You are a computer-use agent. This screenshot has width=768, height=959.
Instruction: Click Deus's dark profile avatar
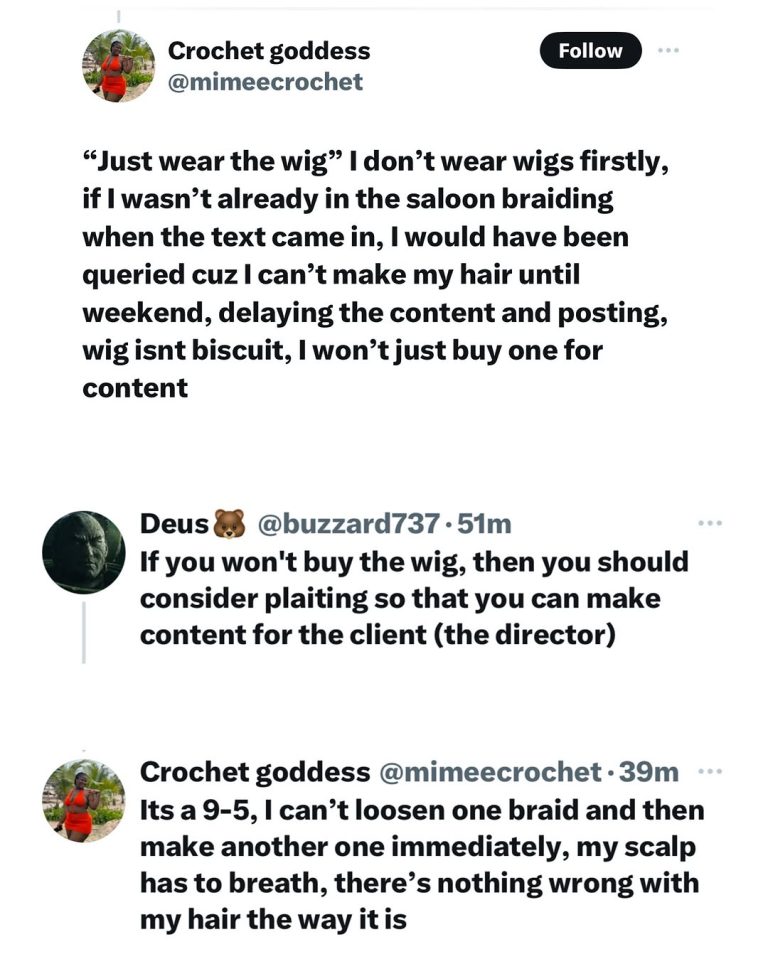pyautogui.click(x=84, y=551)
